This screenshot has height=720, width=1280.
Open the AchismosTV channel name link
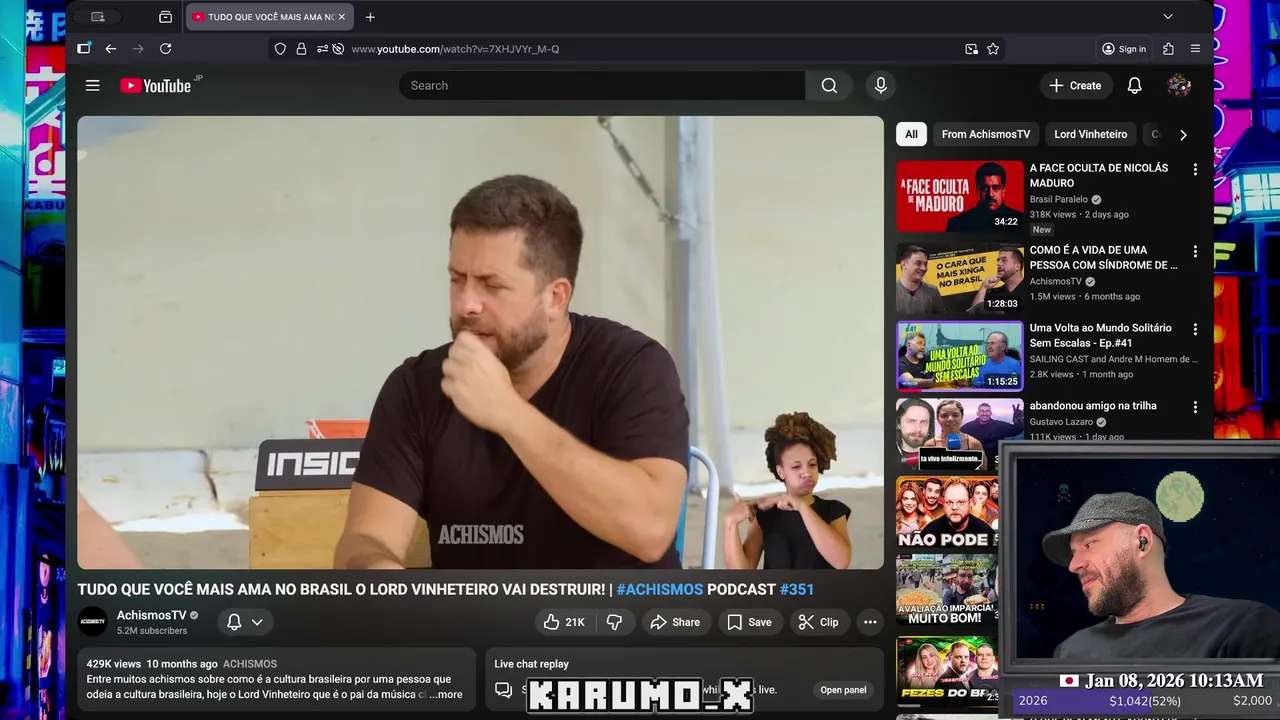[x=152, y=615]
